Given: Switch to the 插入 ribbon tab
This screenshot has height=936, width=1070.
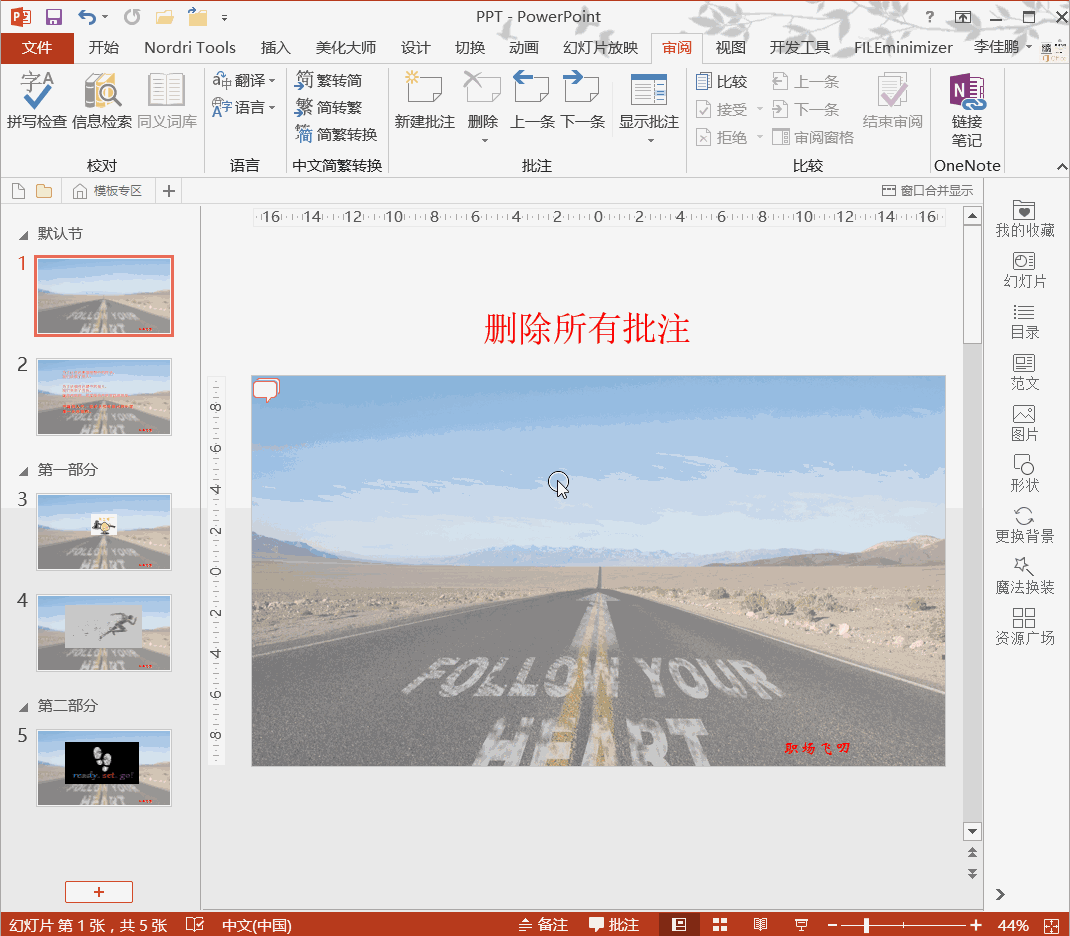Looking at the screenshot, I should coord(275,47).
